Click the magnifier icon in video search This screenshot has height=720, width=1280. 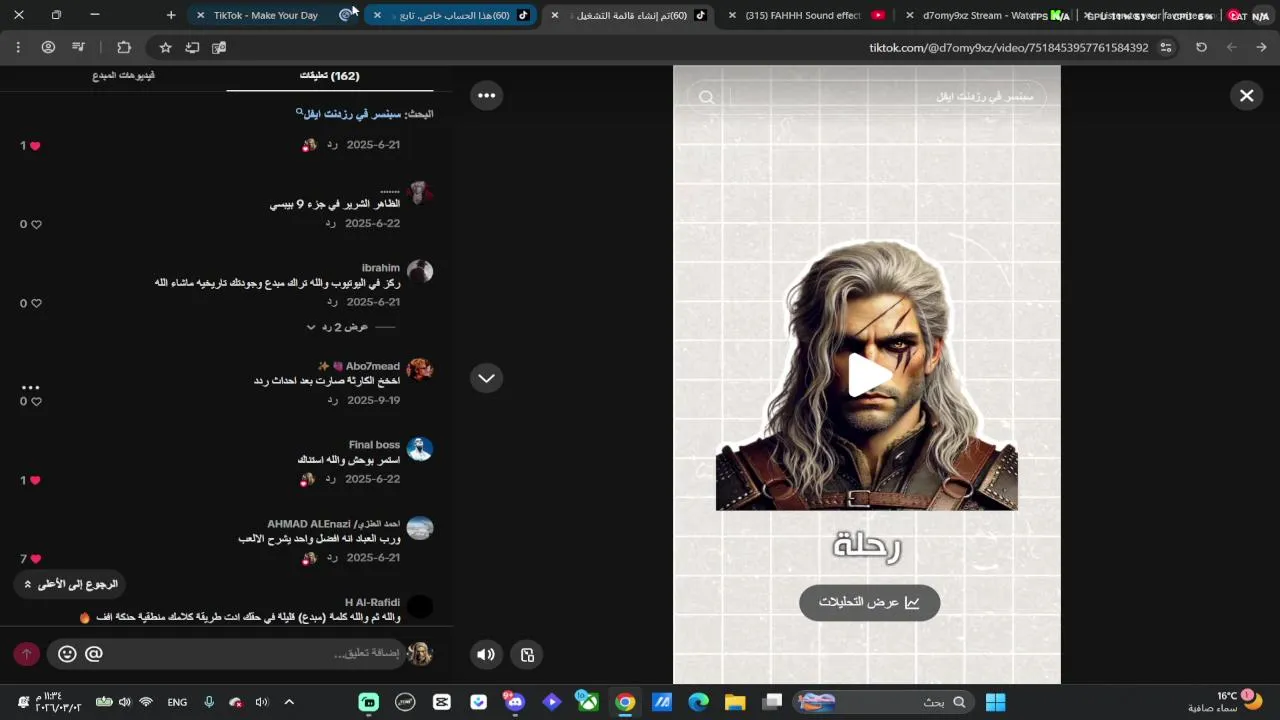[707, 97]
